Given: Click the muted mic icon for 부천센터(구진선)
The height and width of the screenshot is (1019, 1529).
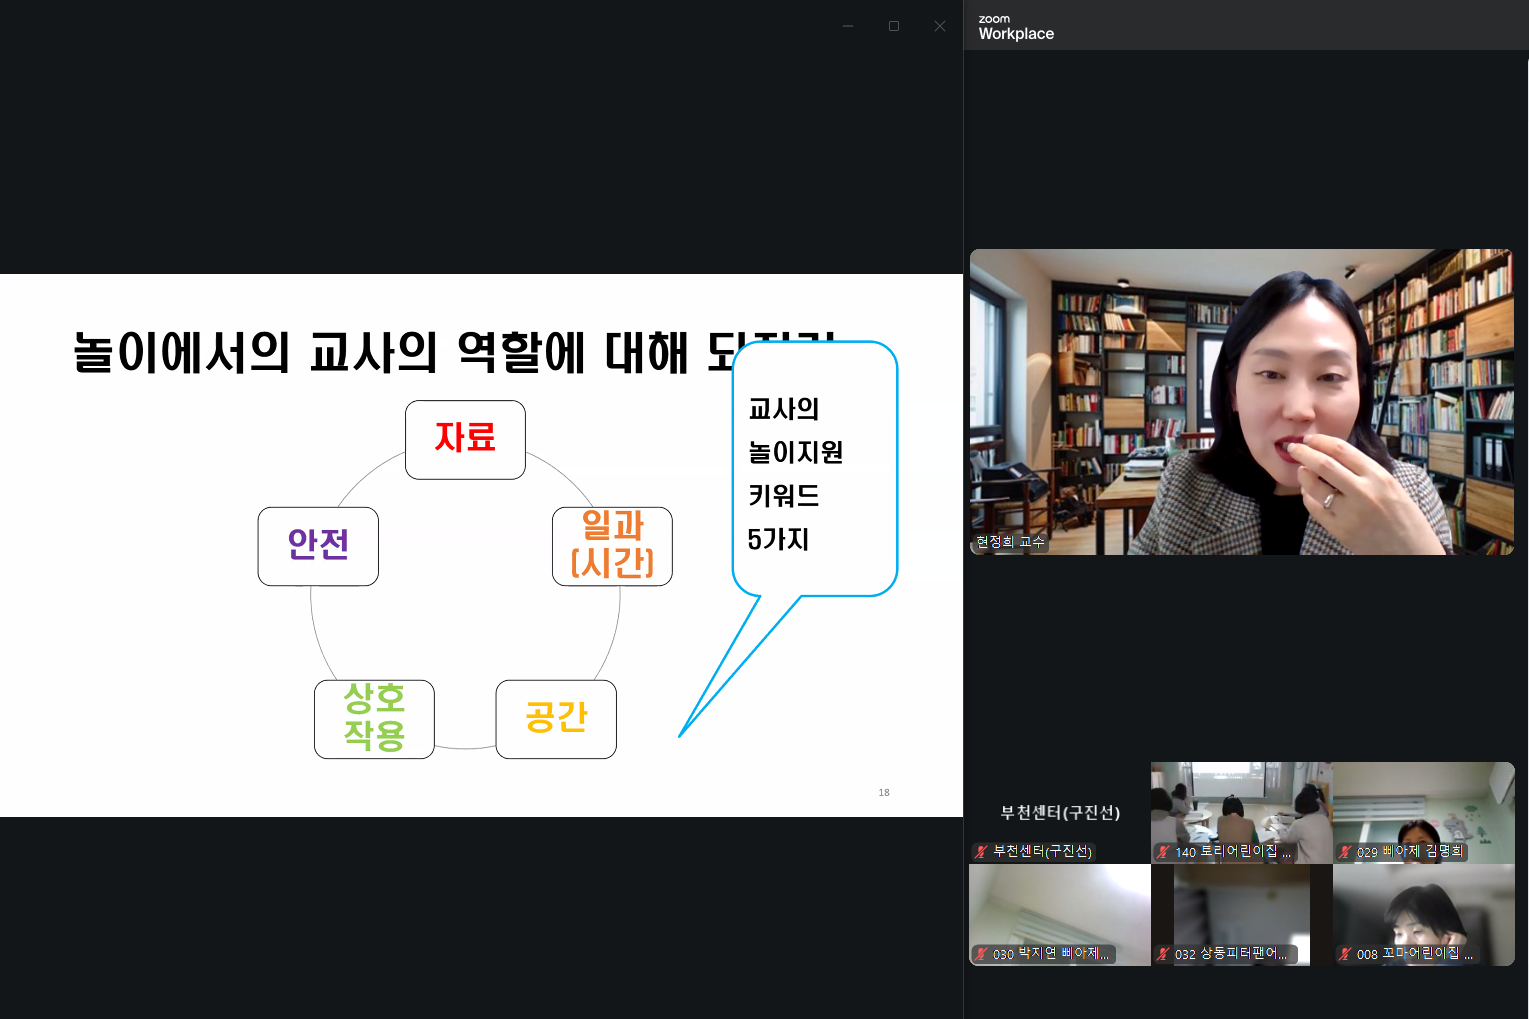Looking at the screenshot, I should [x=982, y=852].
